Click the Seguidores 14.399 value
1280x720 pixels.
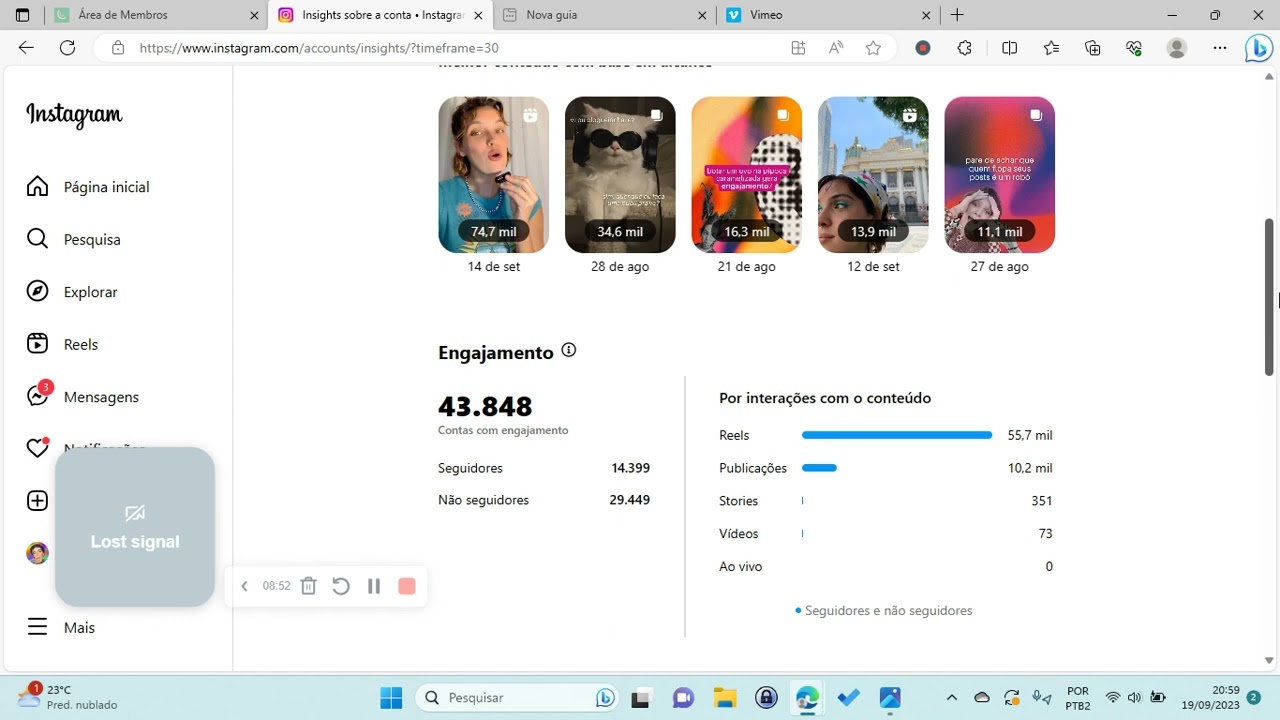[630, 468]
